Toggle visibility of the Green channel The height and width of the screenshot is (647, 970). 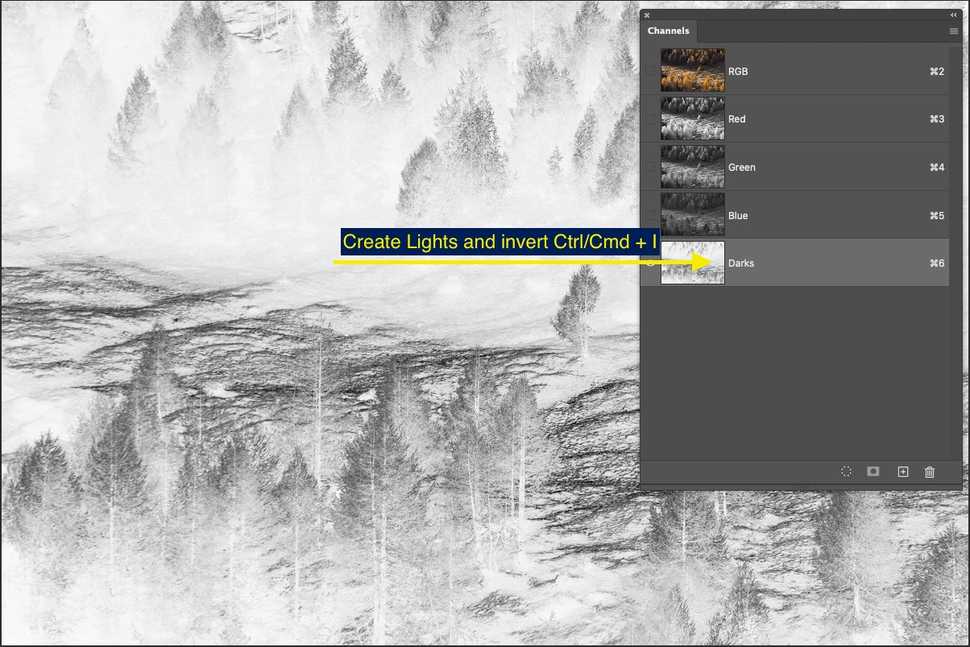pyautogui.click(x=651, y=167)
